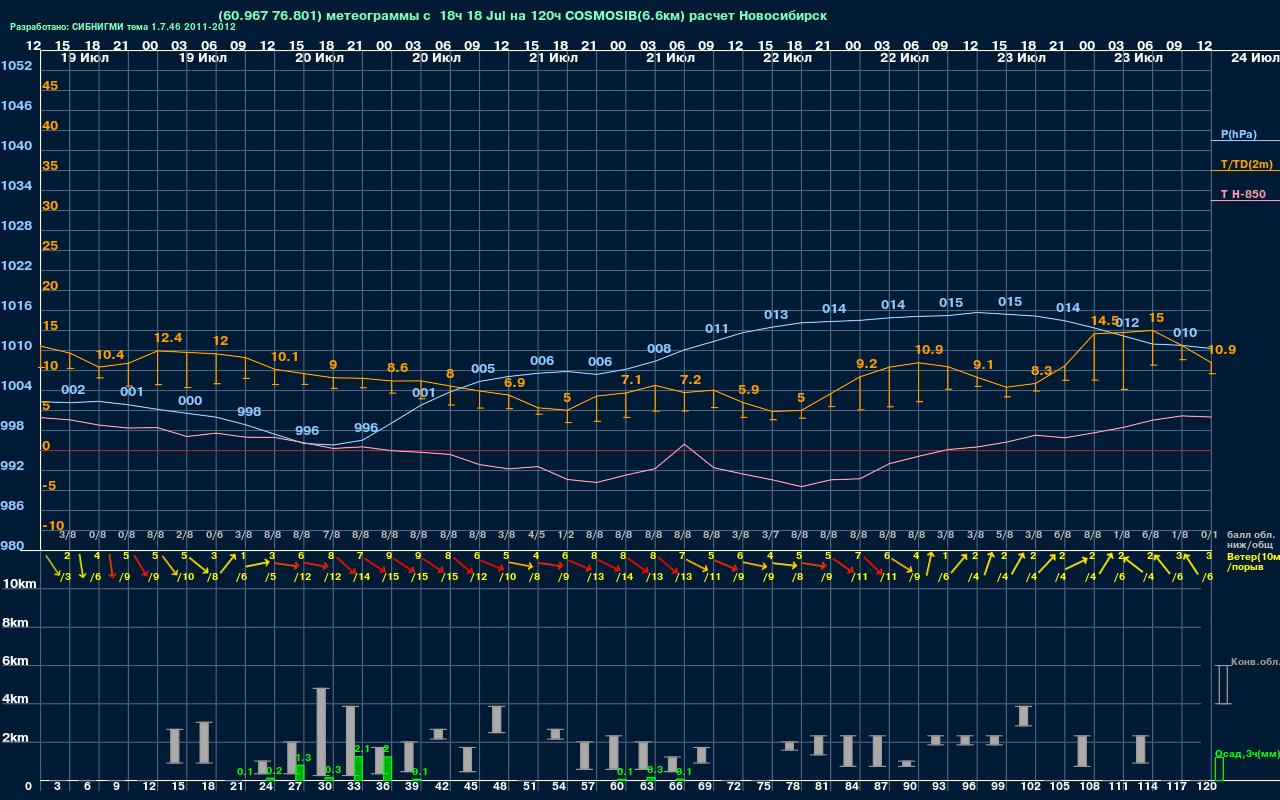Click the orange legend line under T/TD(2m)
The height and width of the screenshot is (800, 1280).
pyautogui.click(x=1245, y=171)
